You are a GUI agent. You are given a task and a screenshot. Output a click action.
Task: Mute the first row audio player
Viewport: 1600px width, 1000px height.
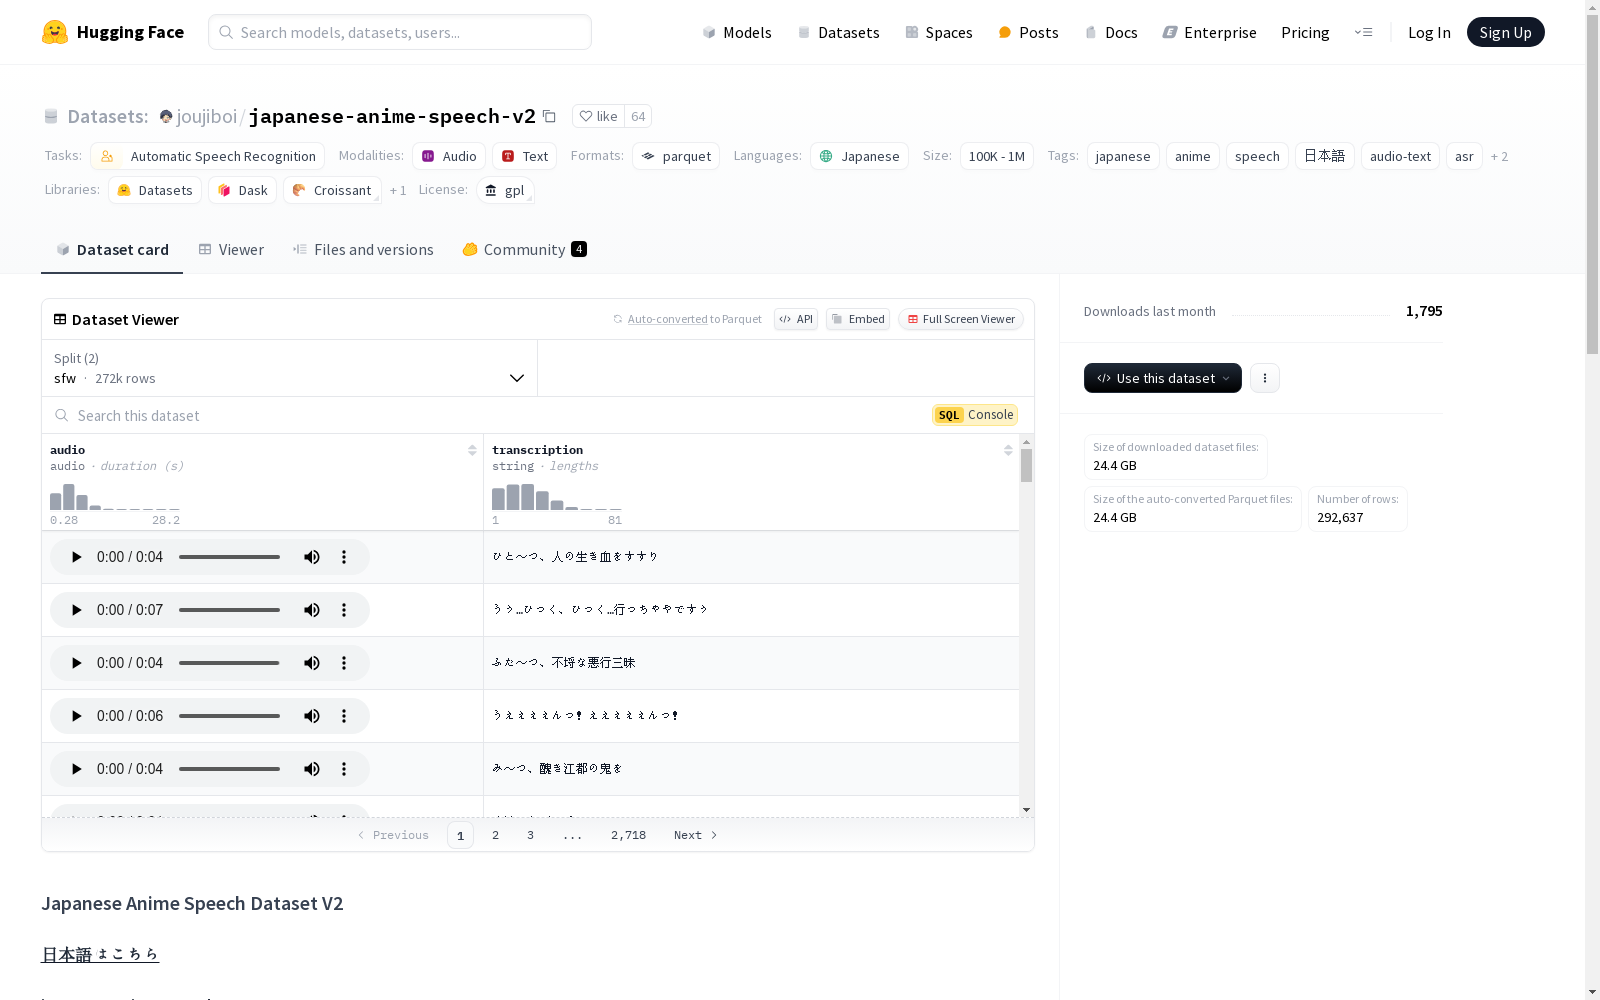(312, 557)
